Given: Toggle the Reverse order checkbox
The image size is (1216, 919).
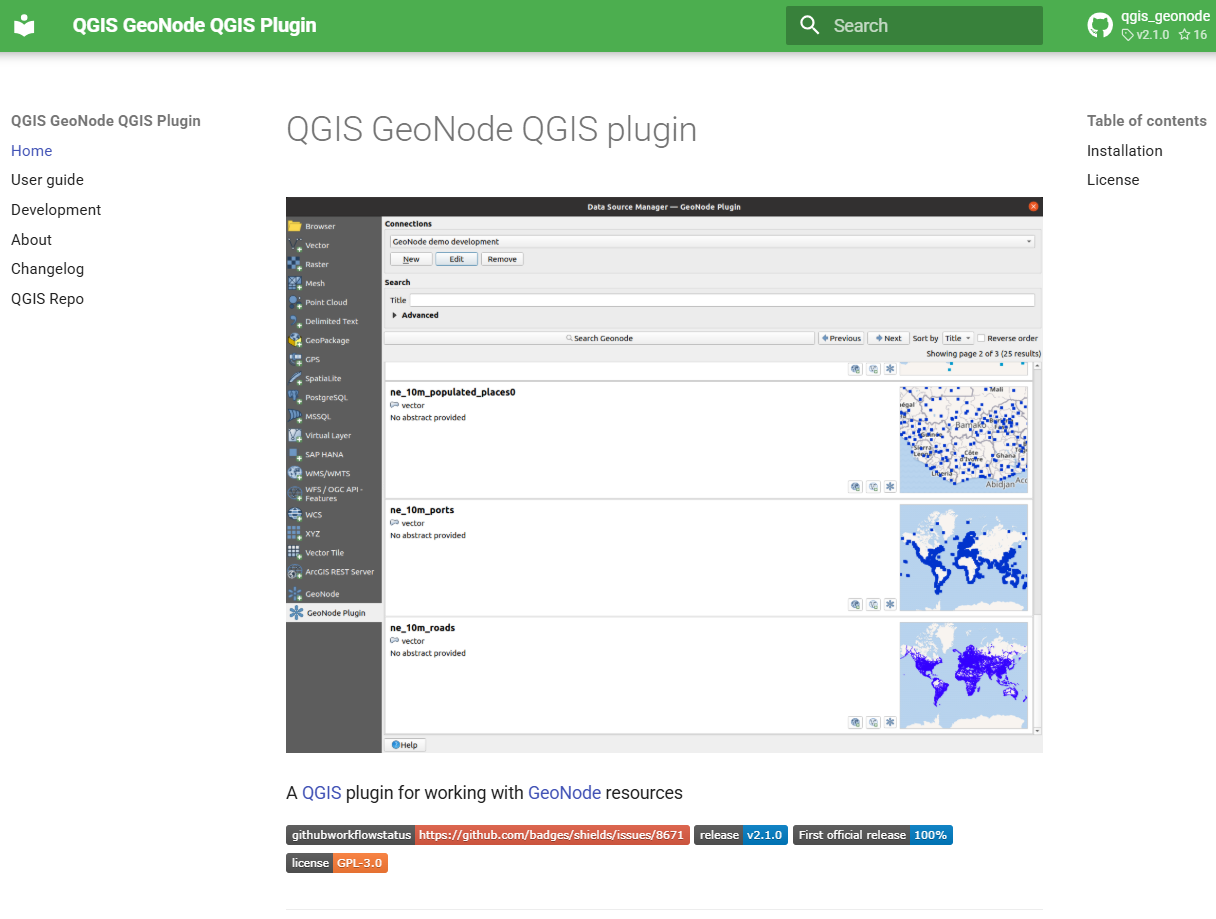Looking at the screenshot, I should (981, 338).
